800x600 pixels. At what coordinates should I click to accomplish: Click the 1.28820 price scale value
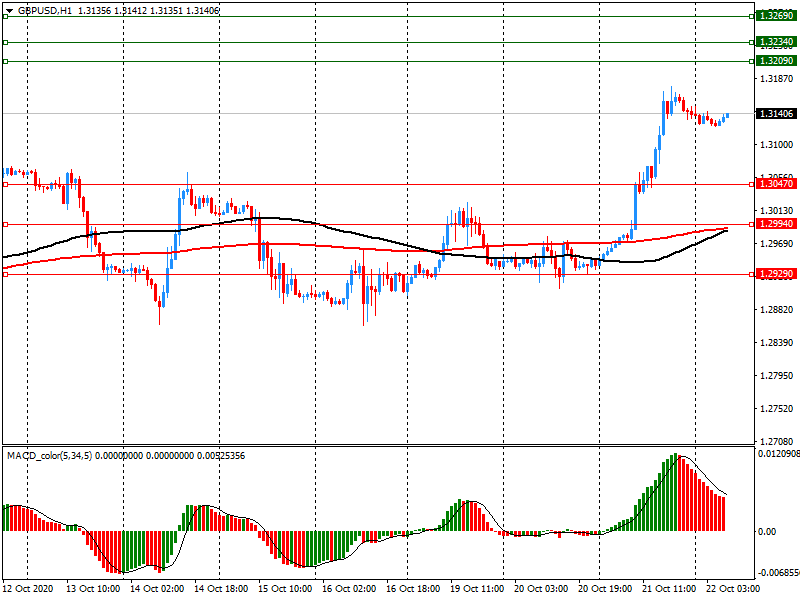coord(777,310)
